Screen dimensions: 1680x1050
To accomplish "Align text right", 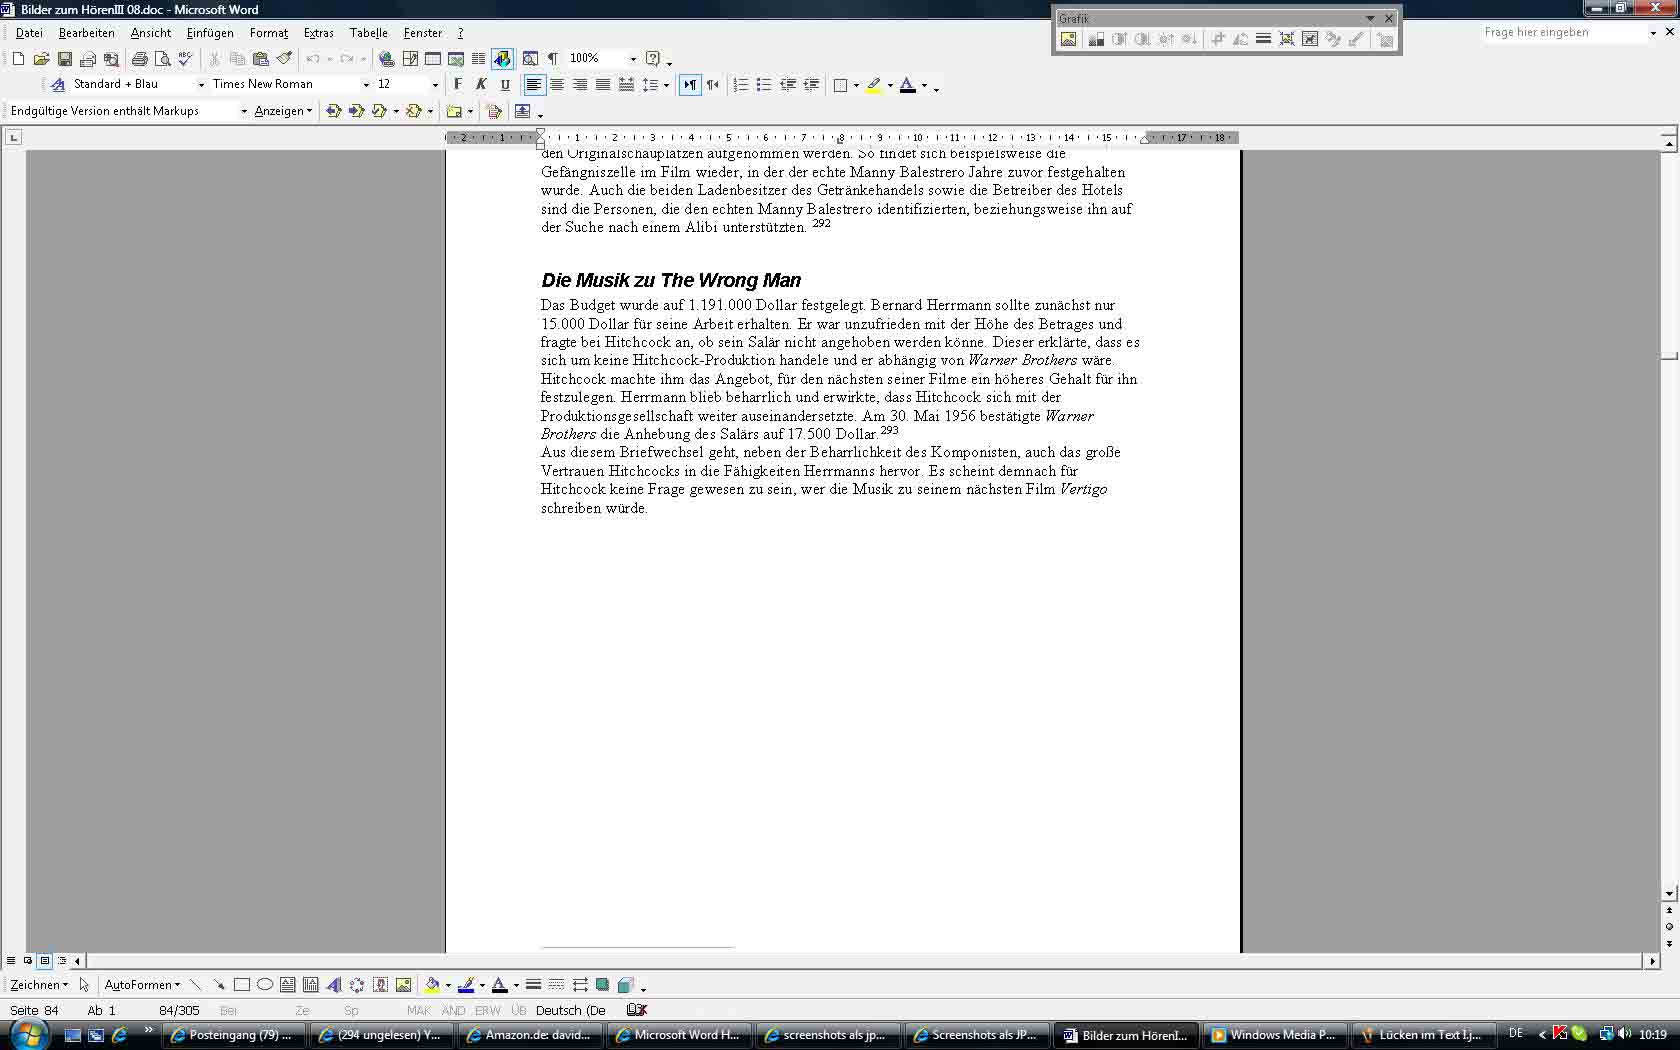I will (x=580, y=85).
